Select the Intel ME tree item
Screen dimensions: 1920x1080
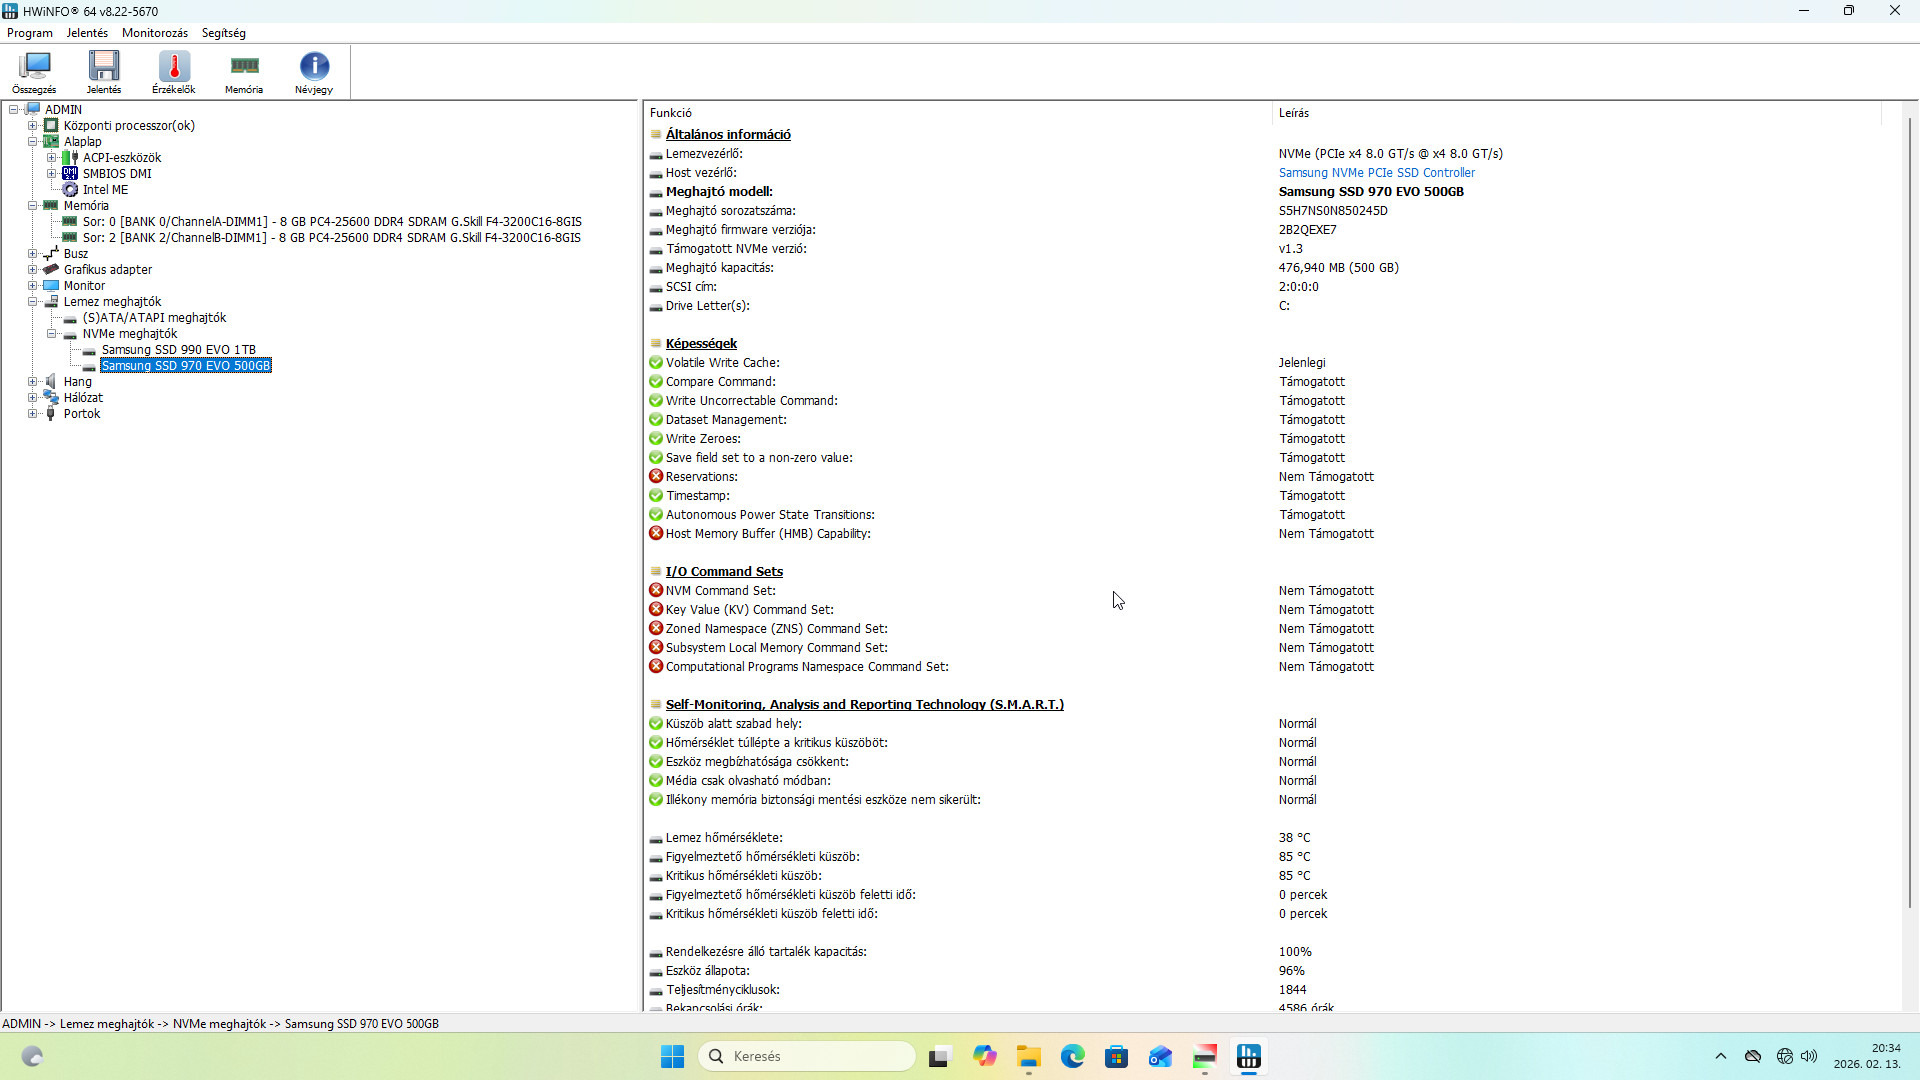[105, 190]
